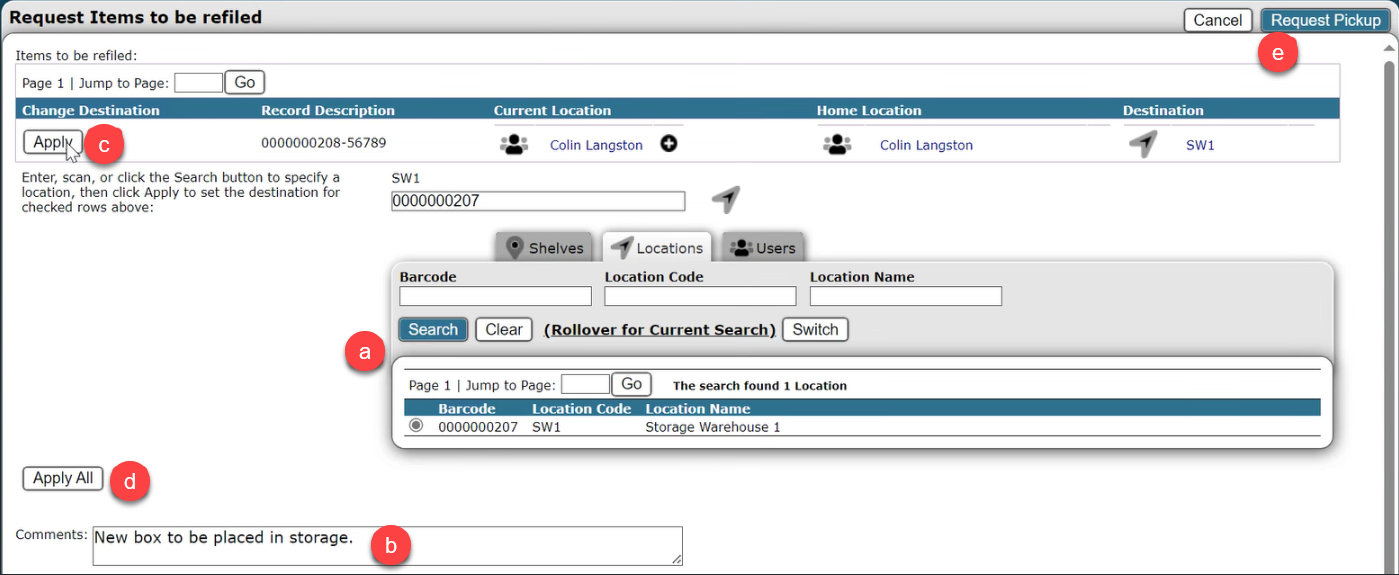Image resolution: width=1399 pixels, height=575 pixels.
Task: Open the Shelves tab
Action: point(544,247)
